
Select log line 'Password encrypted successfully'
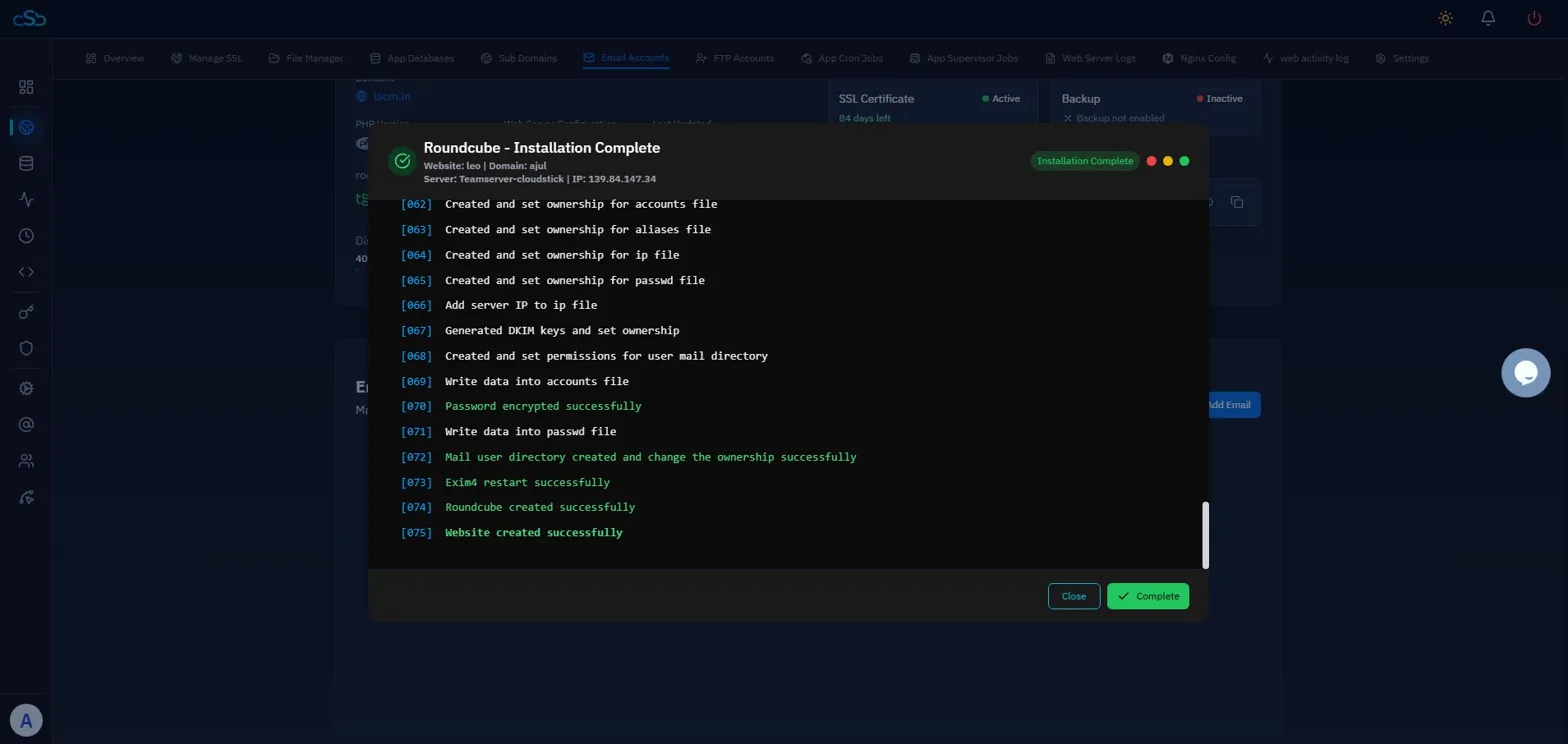543,407
